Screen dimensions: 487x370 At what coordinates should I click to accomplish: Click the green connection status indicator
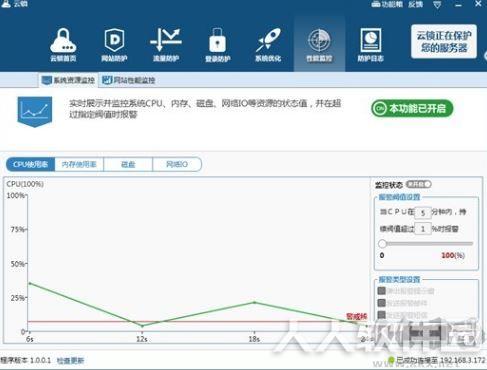391,360
